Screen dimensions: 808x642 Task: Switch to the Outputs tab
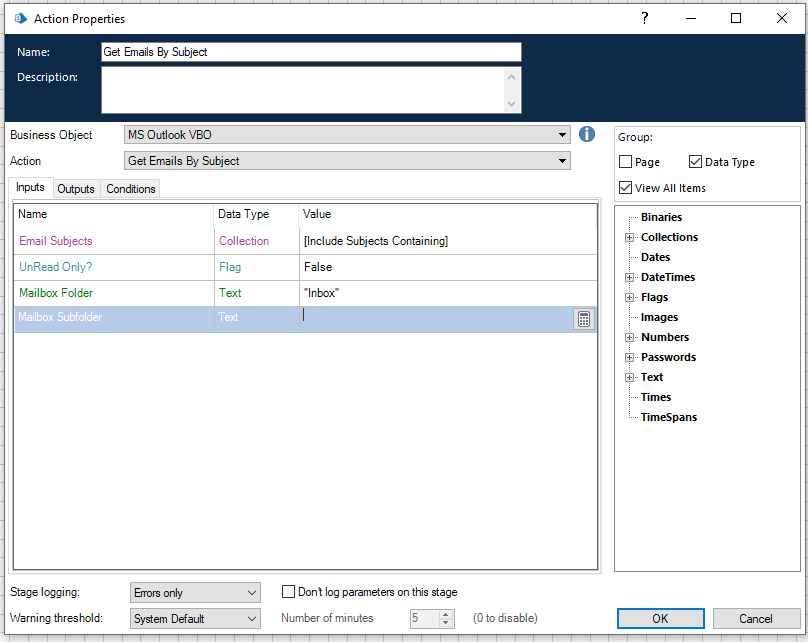[x=76, y=189]
